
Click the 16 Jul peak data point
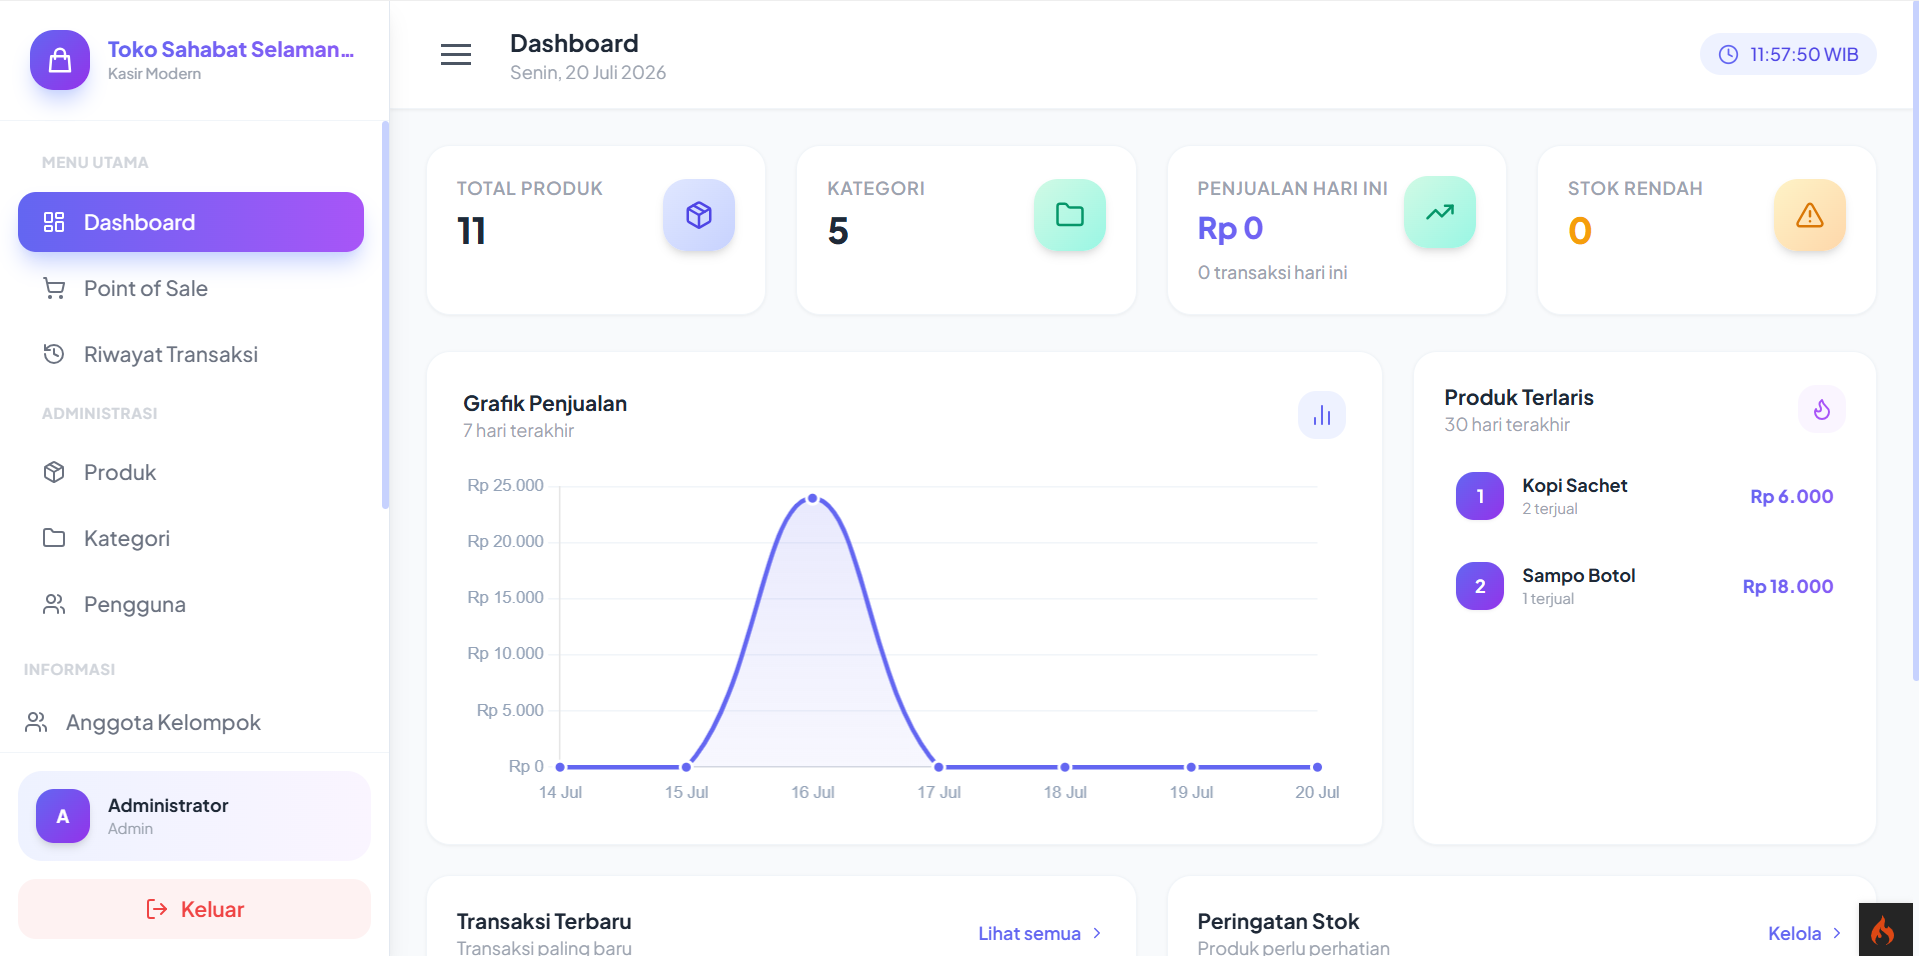[x=813, y=498]
